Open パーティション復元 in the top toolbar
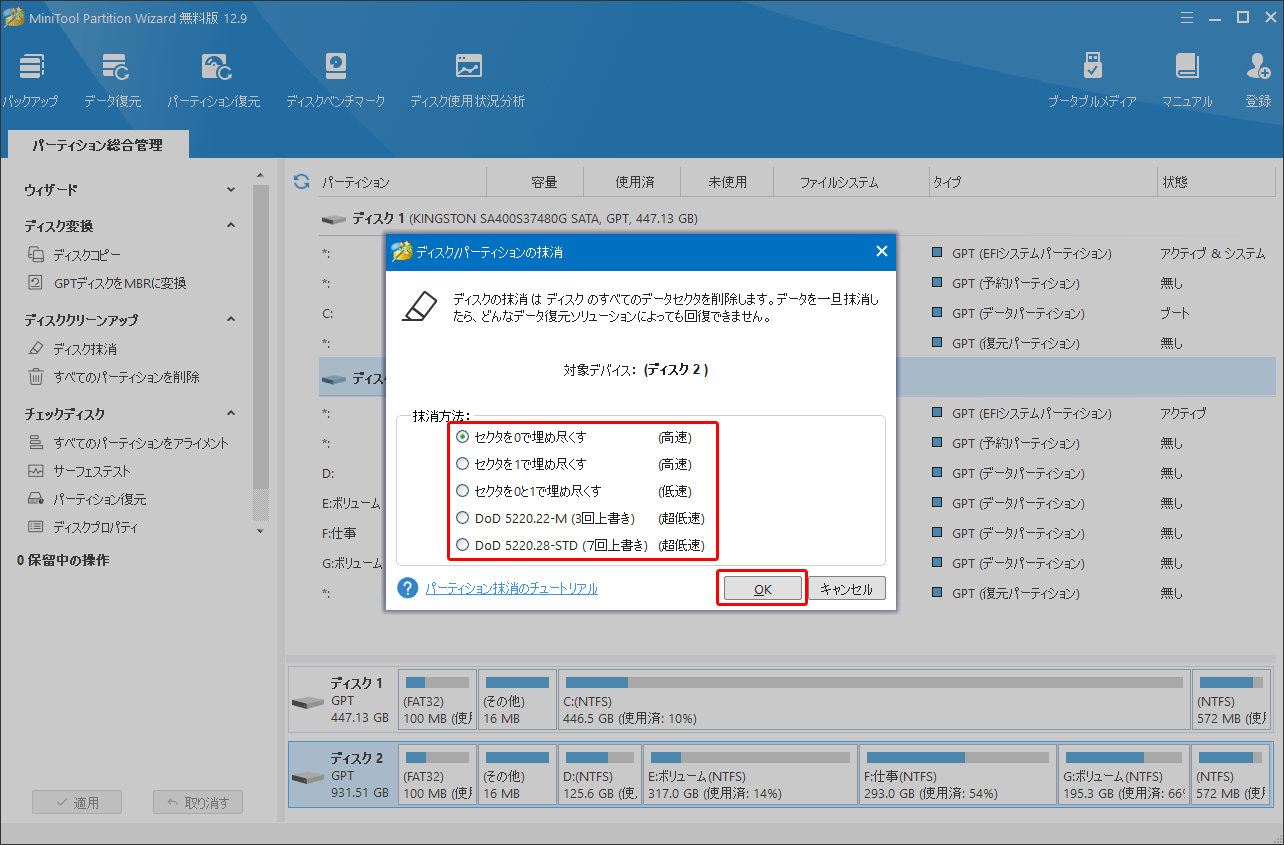The width and height of the screenshot is (1284, 845). tap(213, 80)
